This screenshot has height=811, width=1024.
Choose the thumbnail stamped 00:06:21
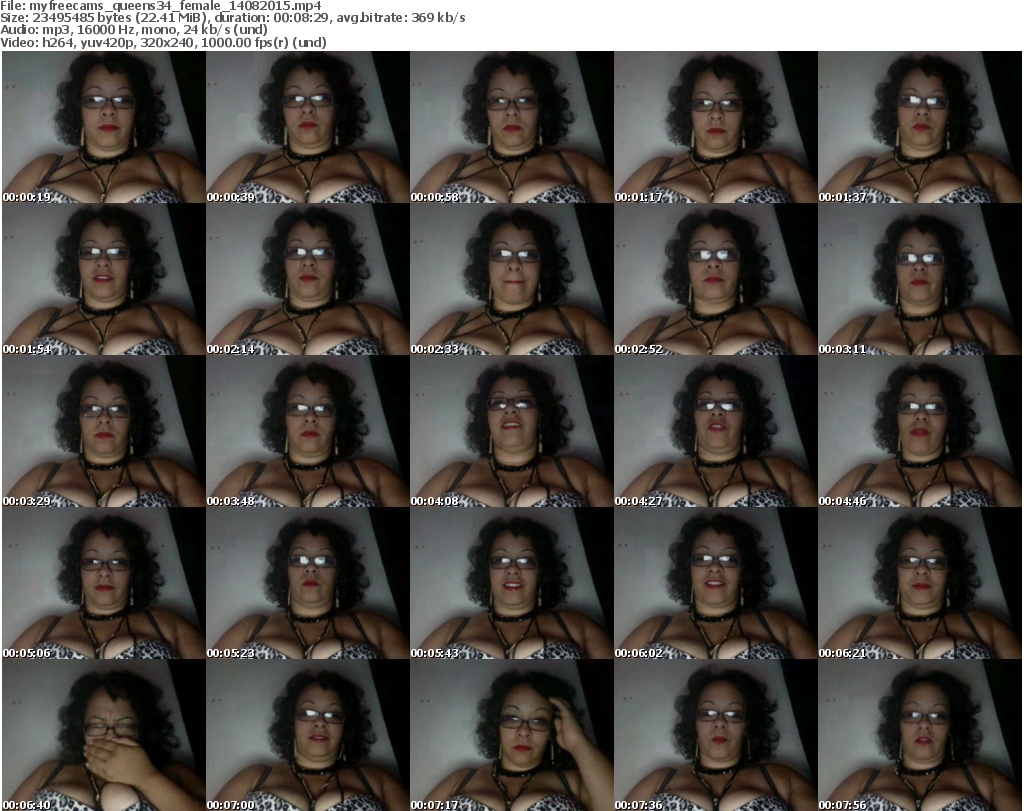[x=920, y=583]
